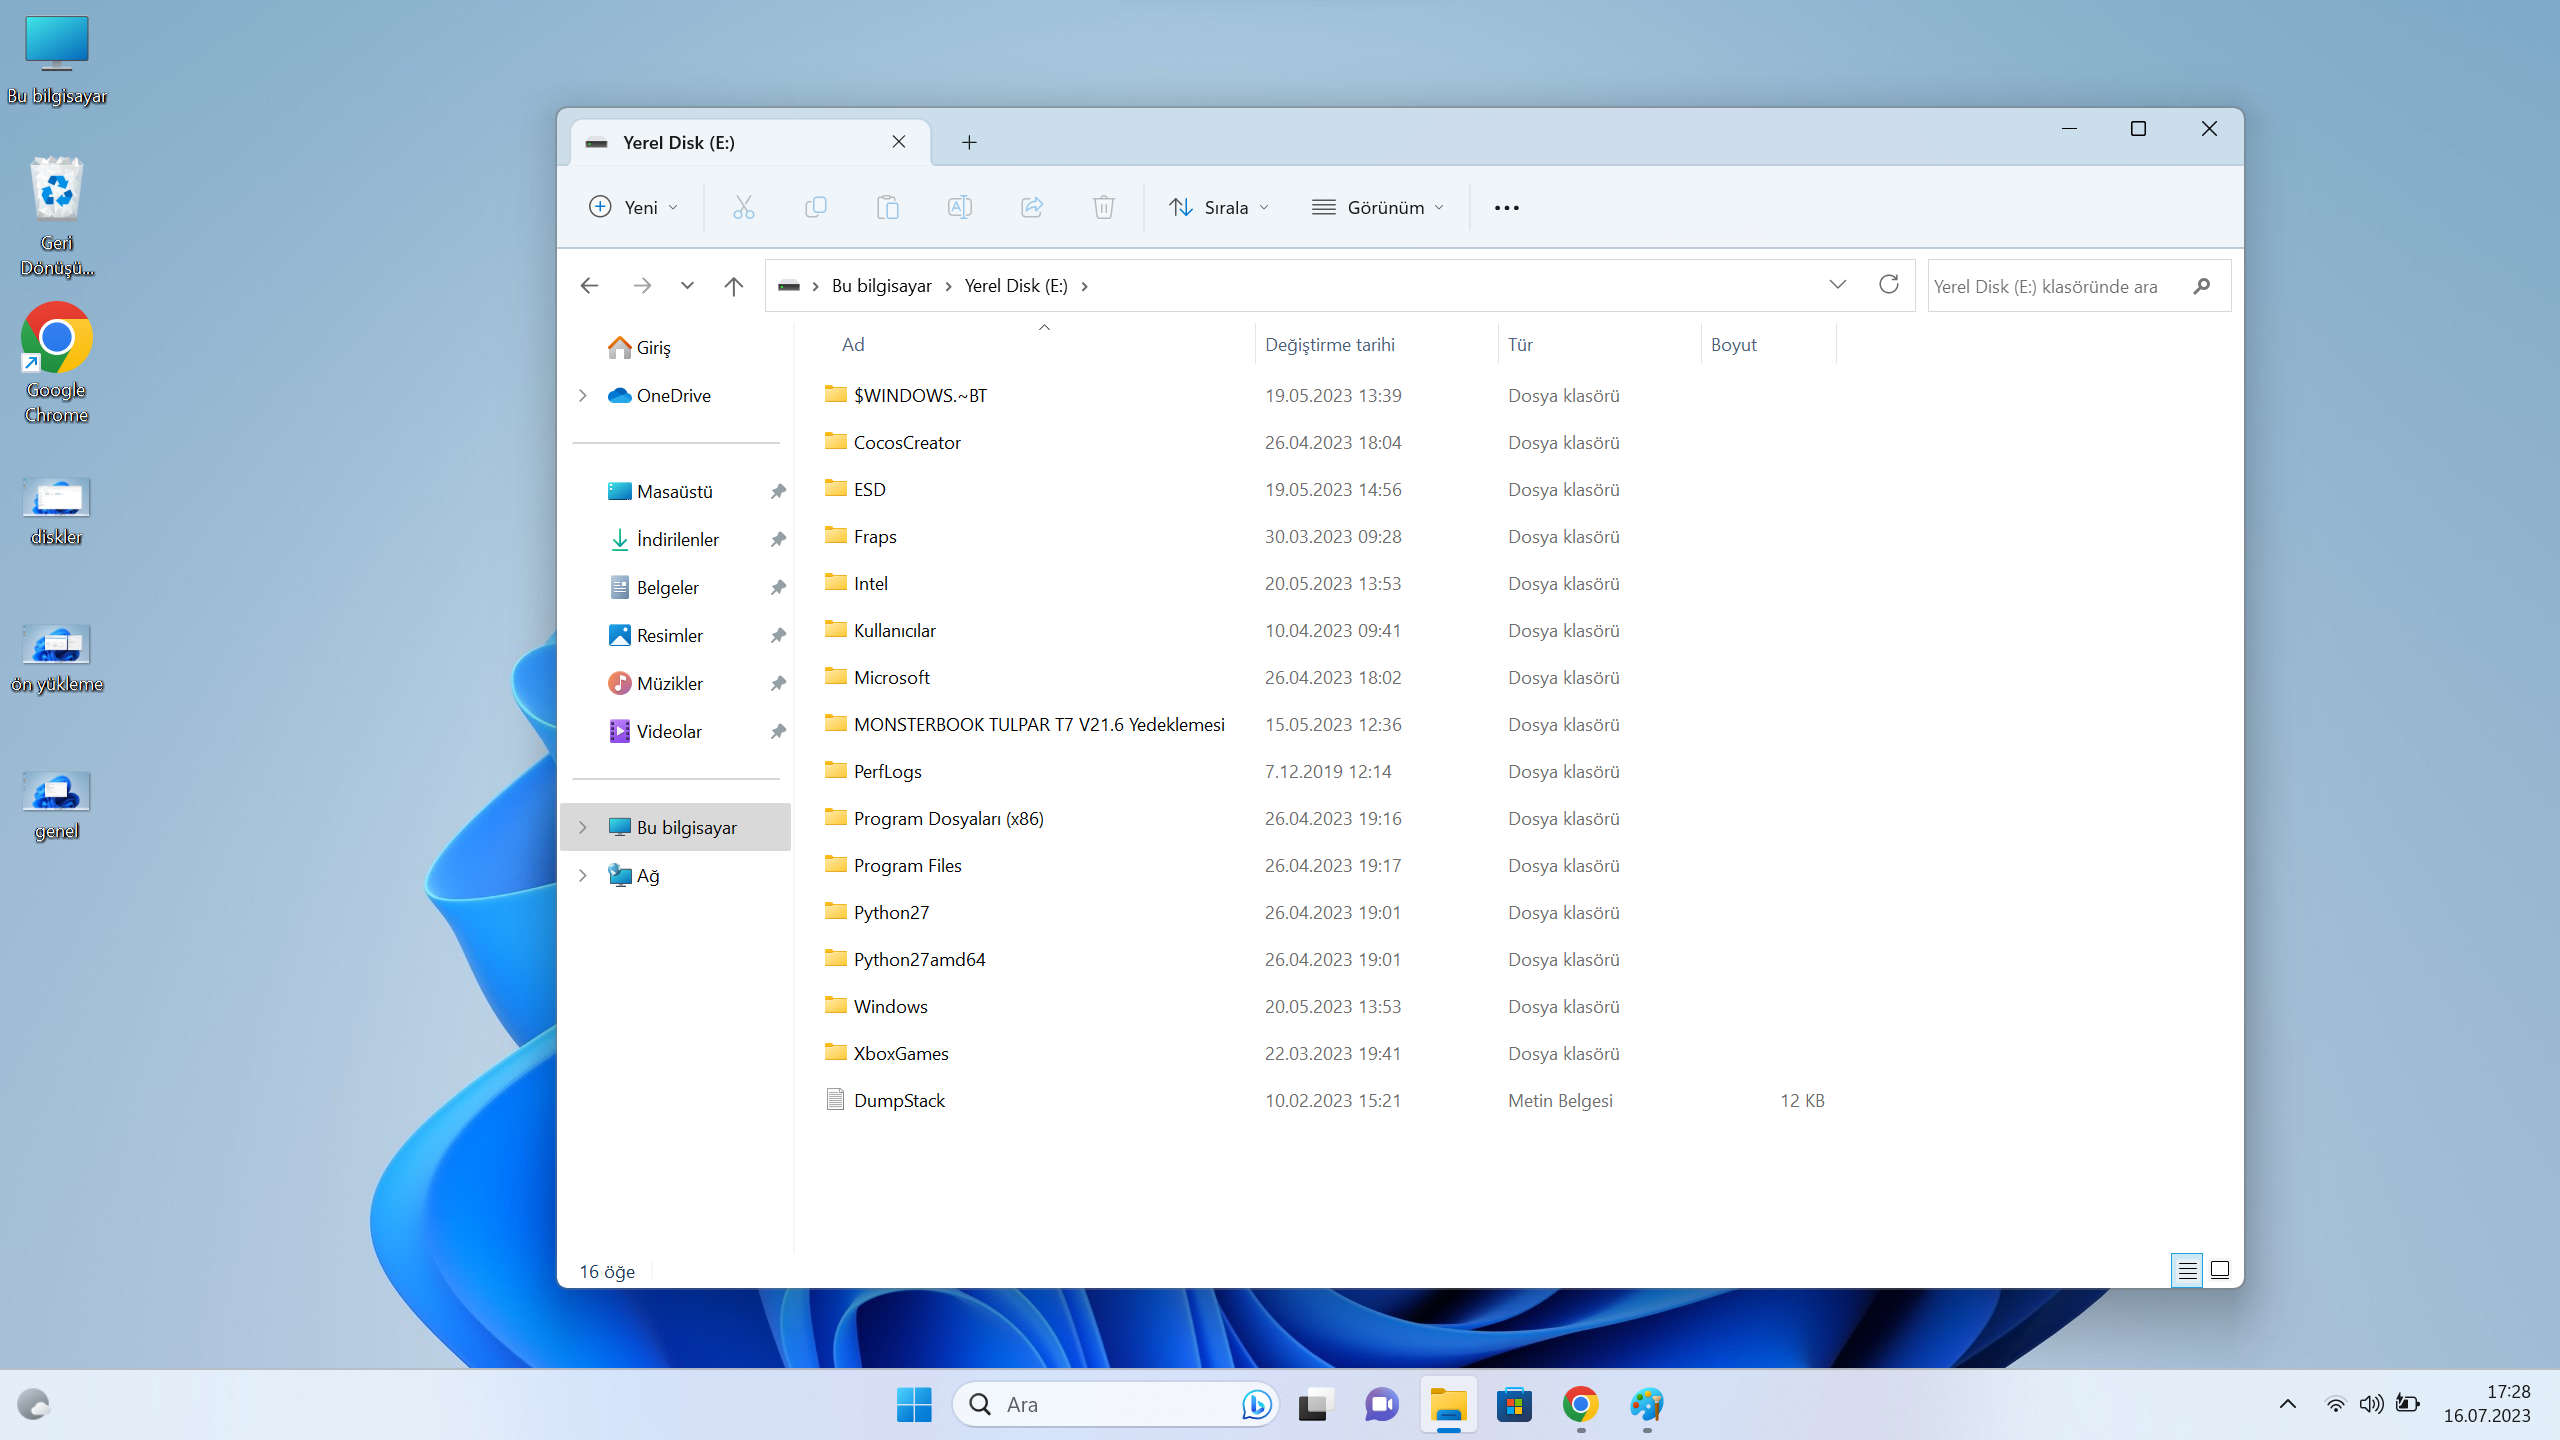Click the Yeni new item button
The width and height of the screenshot is (2560, 1440).
click(634, 207)
